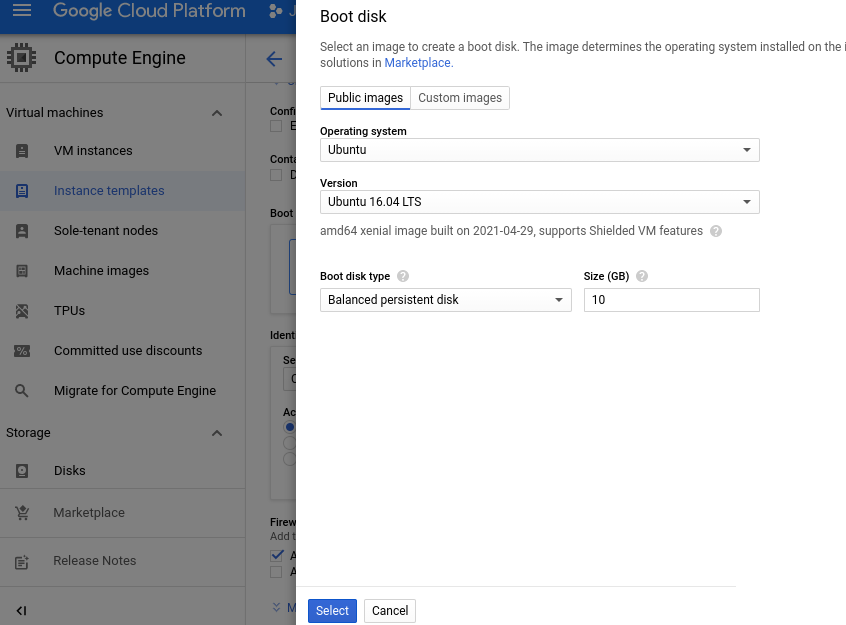The width and height of the screenshot is (846, 625).
Task: Expand the double-chevron section at page bottom
Action: (276, 607)
